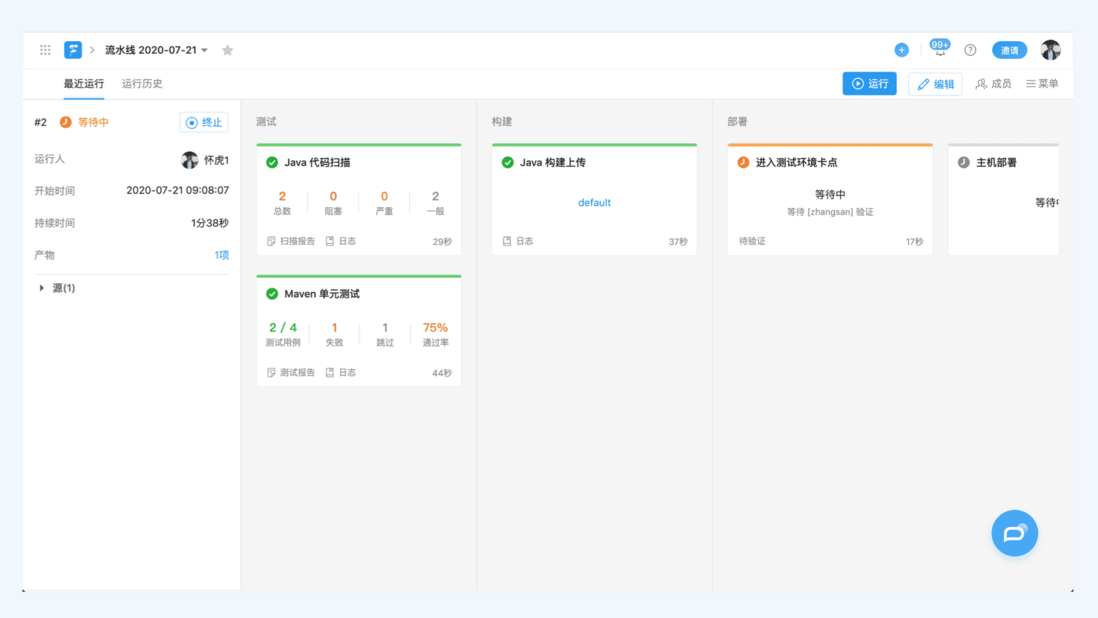Open the help question mark icon
The height and width of the screenshot is (618, 1098).
pos(970,50)
